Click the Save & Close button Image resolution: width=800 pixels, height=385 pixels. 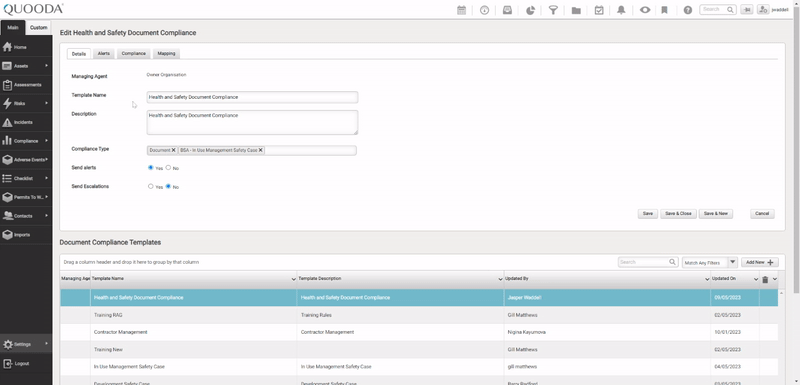[x=678, y=214]
